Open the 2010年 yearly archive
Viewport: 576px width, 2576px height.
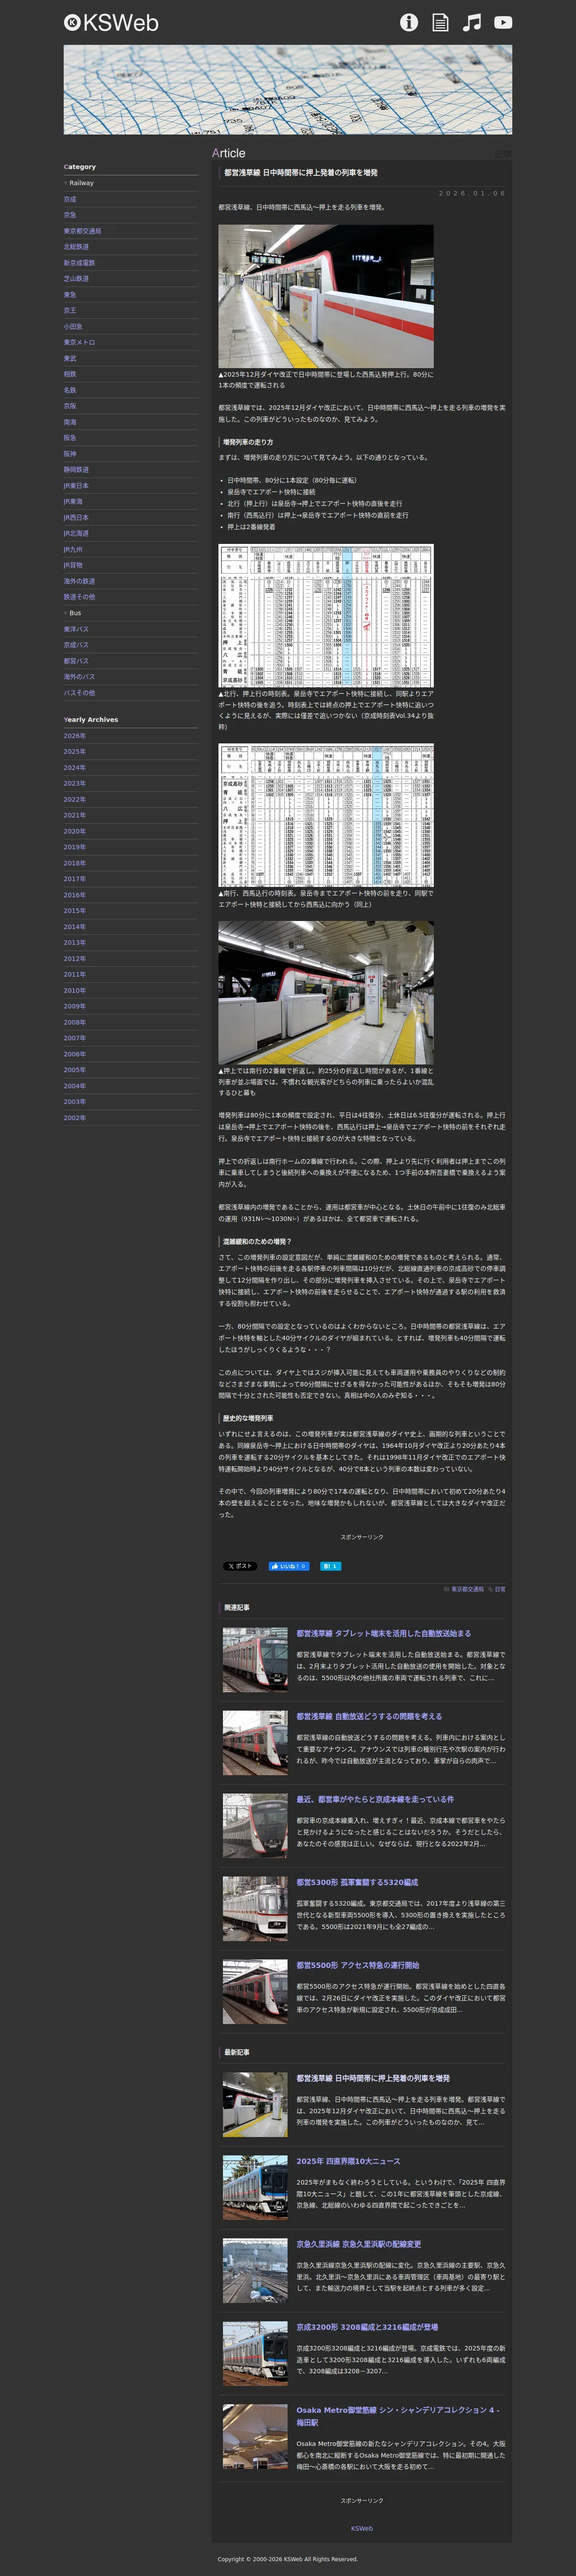click(x=75, y=990)
